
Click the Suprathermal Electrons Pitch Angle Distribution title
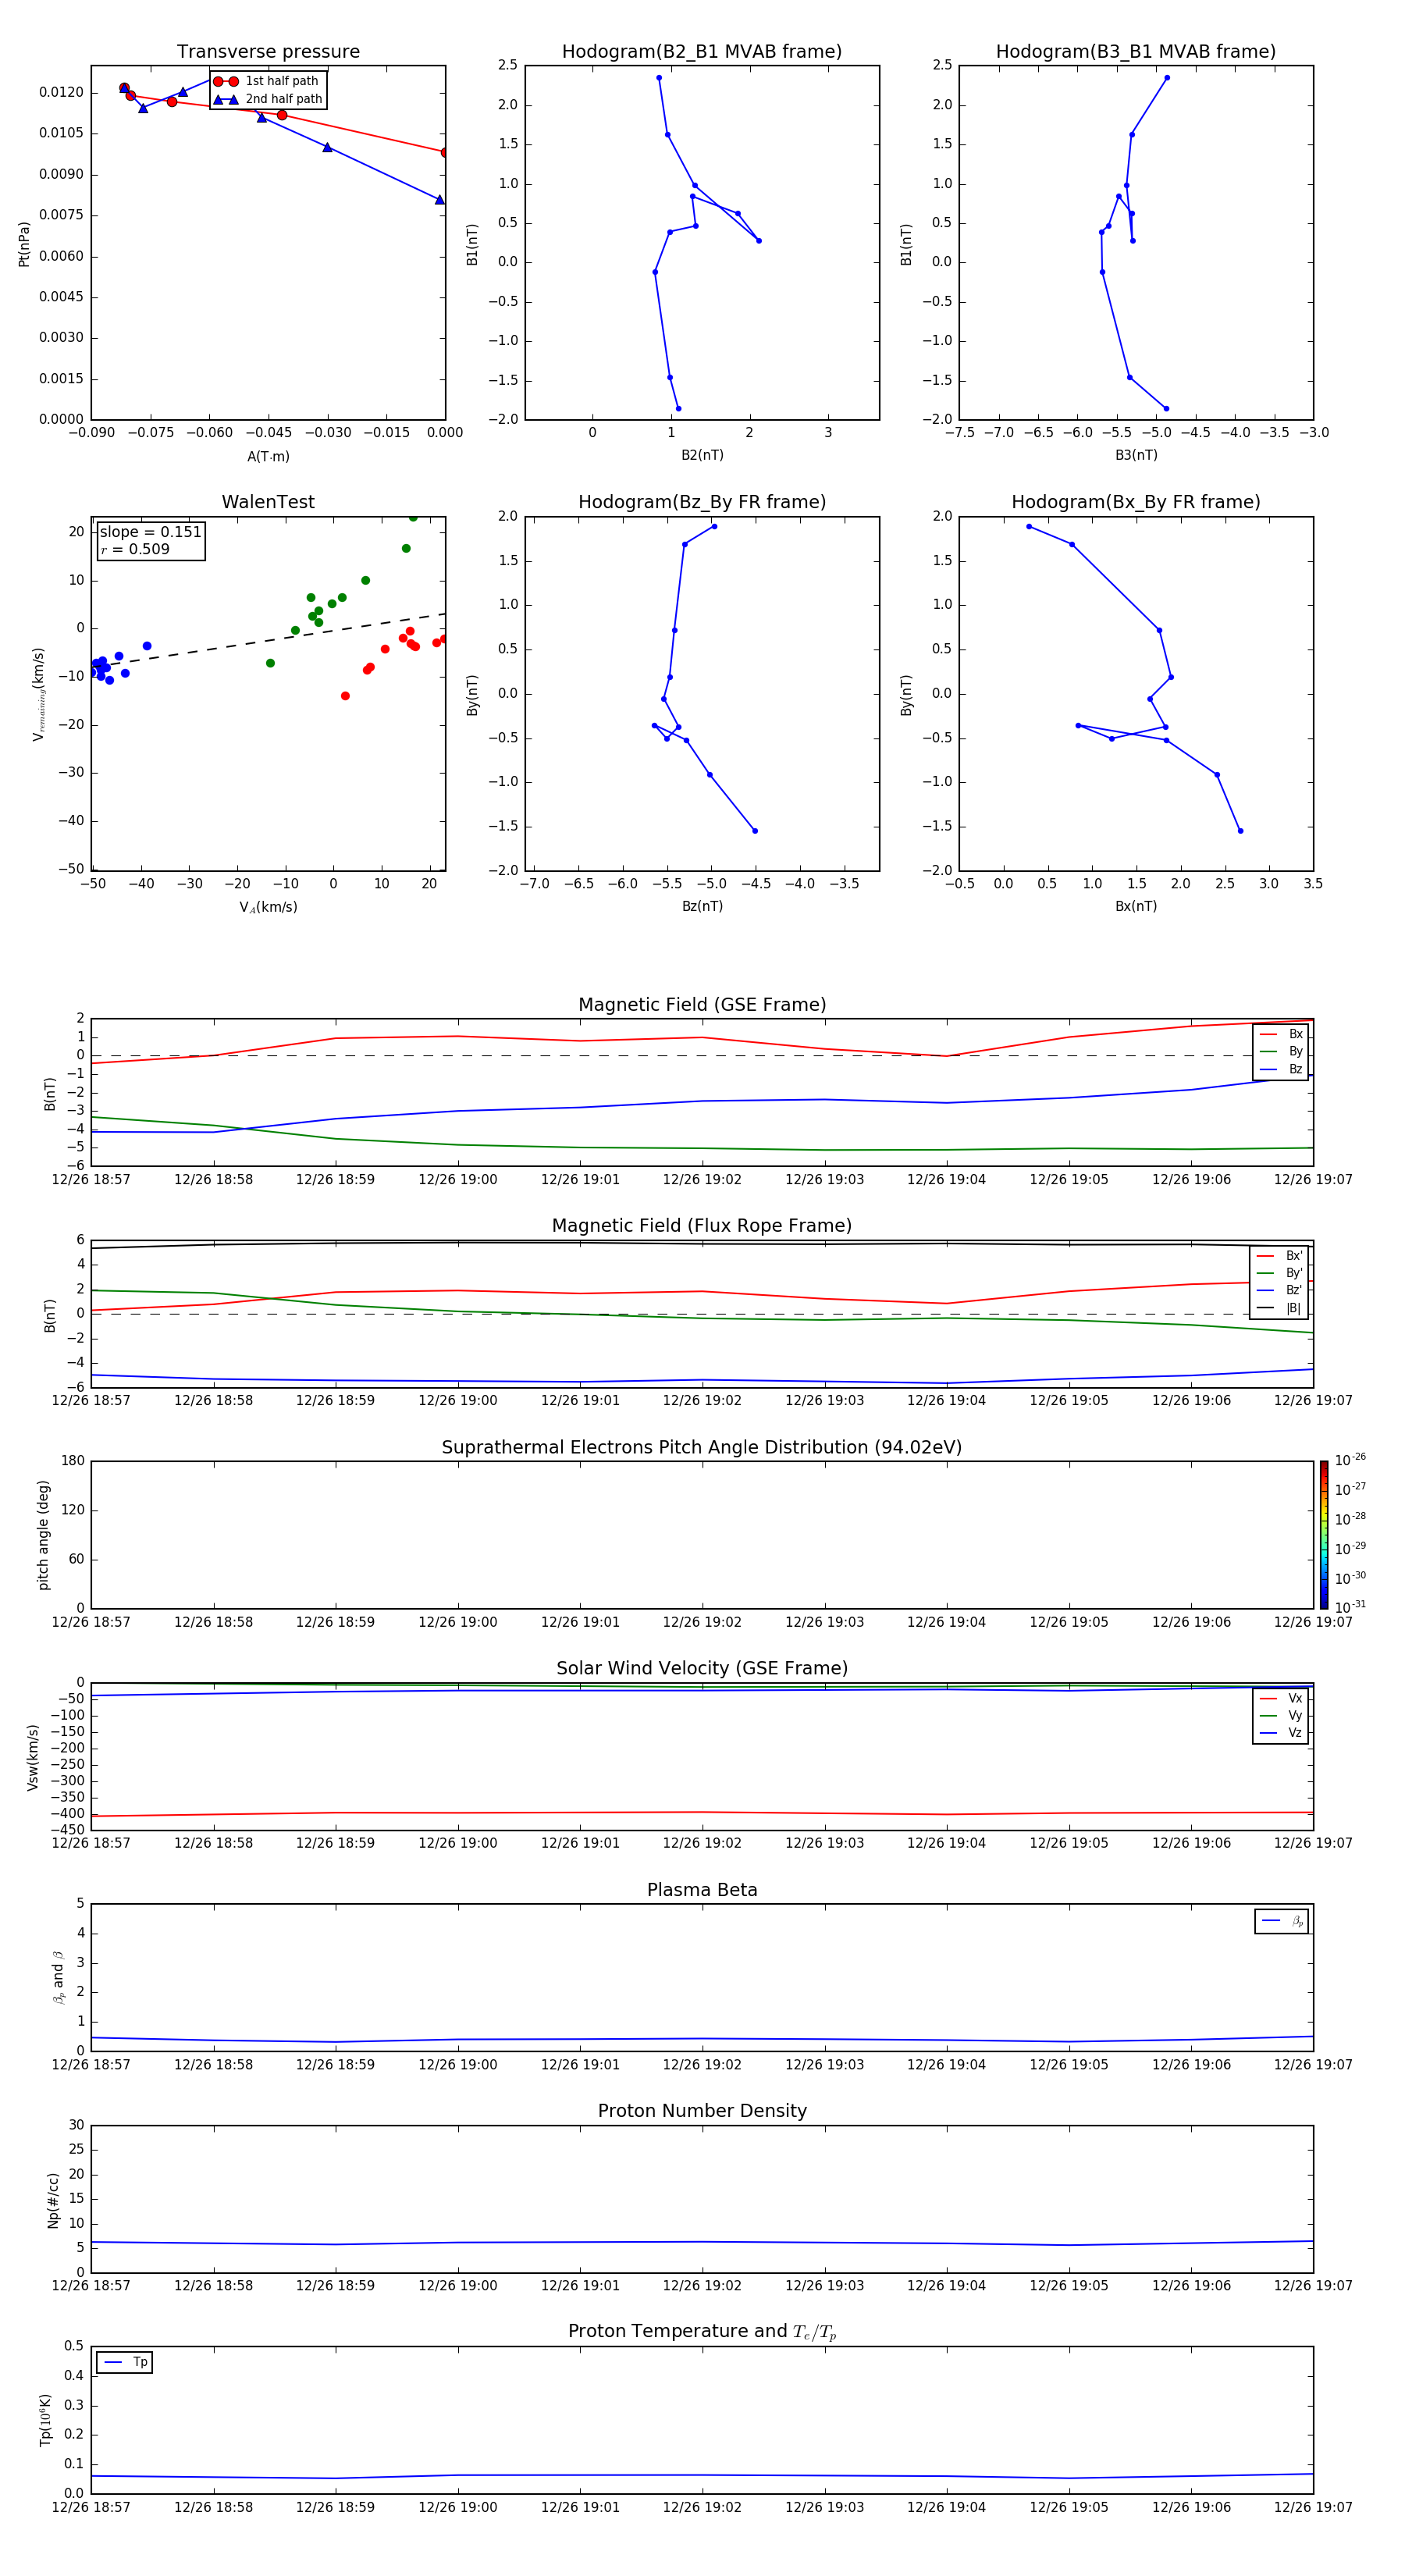coord(702,1448)
